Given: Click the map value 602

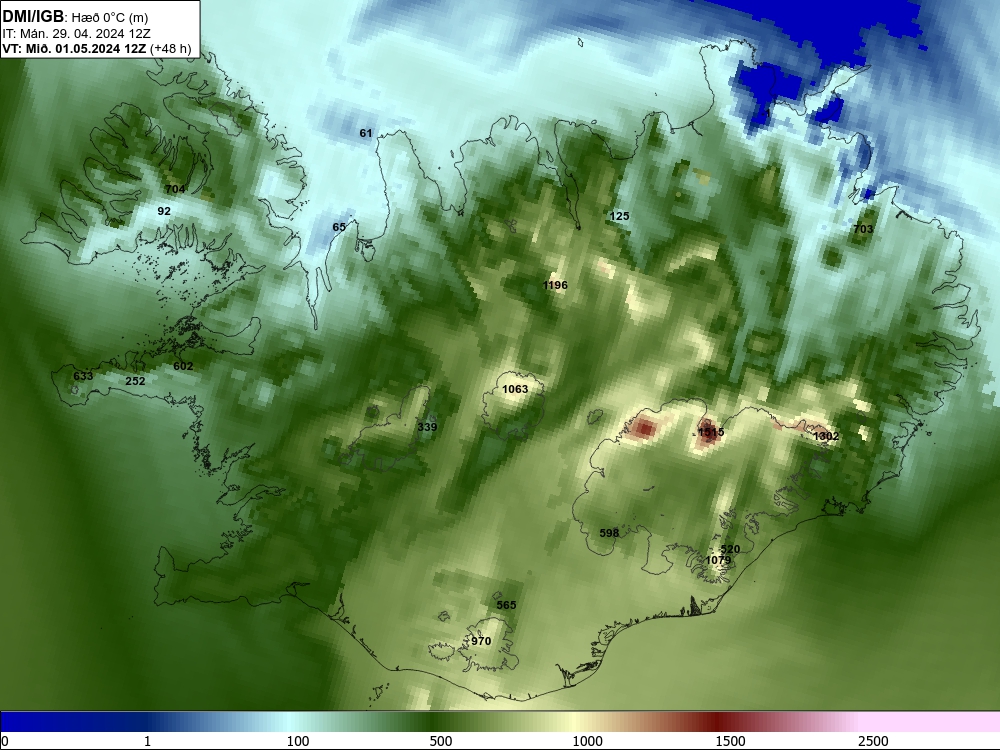Looking at the screenshot, I should [183, 367].
